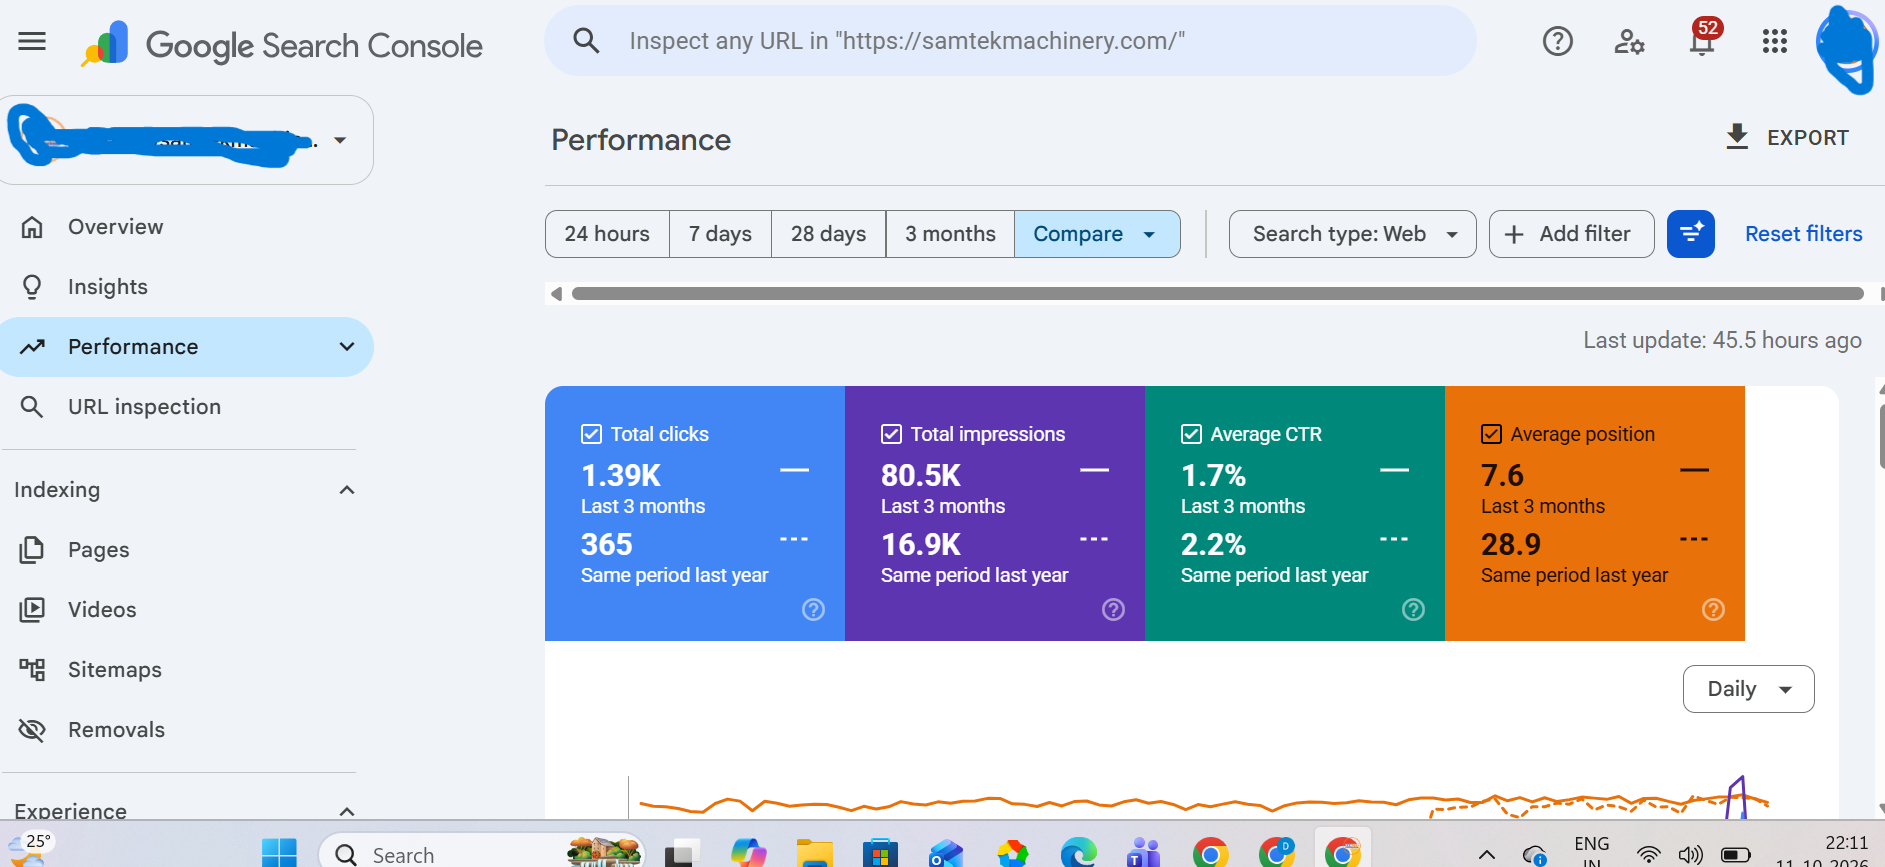Viewport: 1885px width, 867px height.
Task: Click the Inspect any URL input field
Action: click(x=1010, y=41)
